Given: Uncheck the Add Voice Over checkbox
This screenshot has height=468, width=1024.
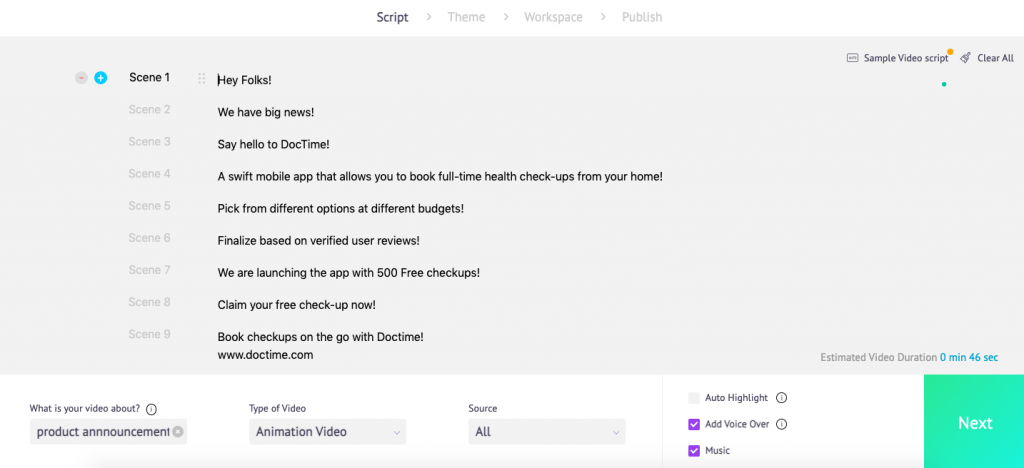Looking at the screenshot, I should (694, 424).
